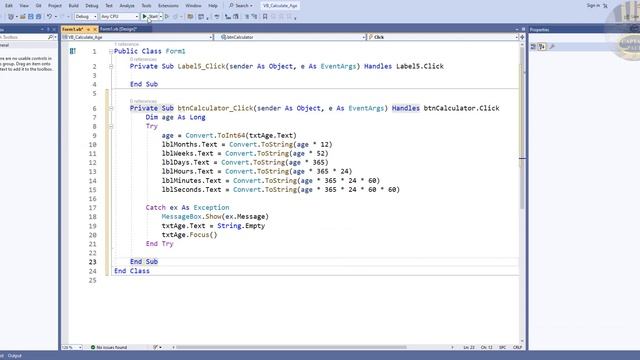Close the Form1.vb code tab
The image size is (640, 360).
95,29
